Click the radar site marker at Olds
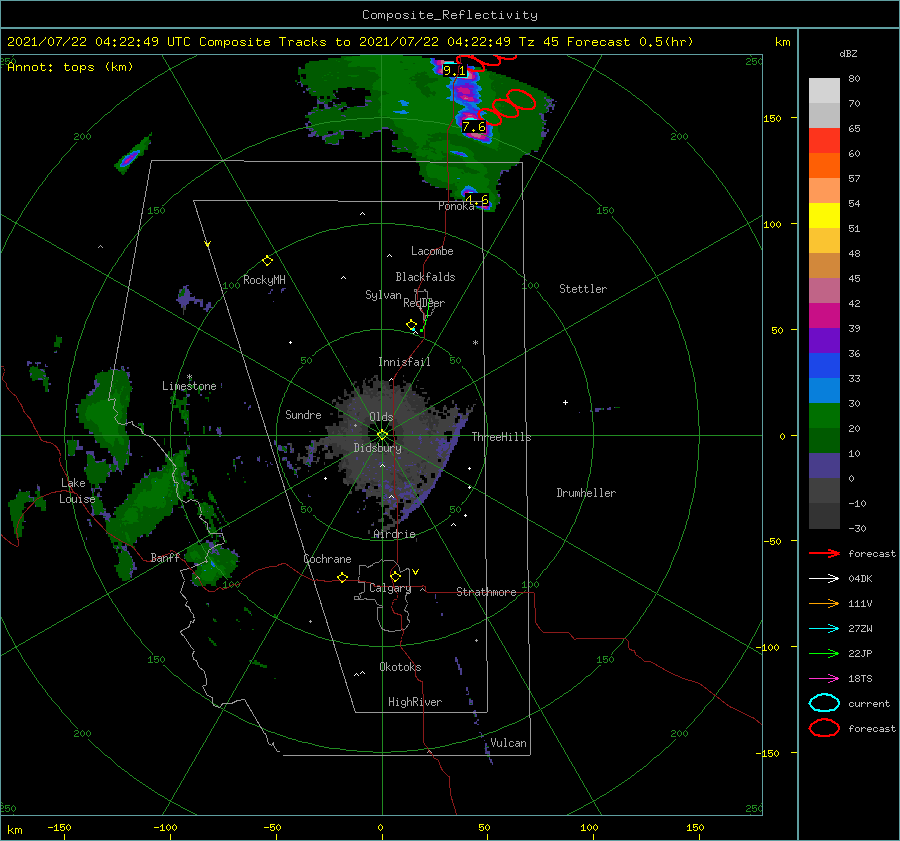 [382, 435]
